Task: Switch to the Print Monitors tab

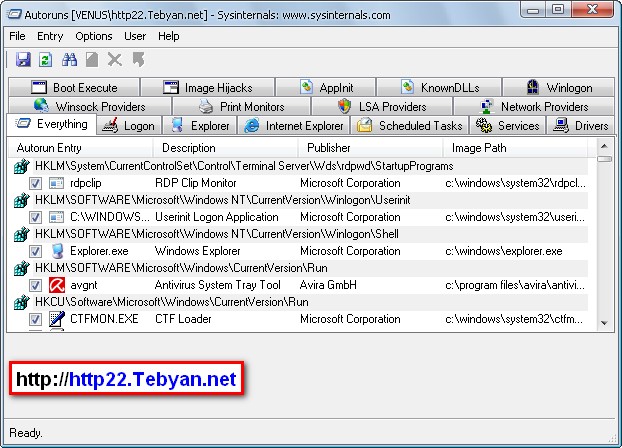Action: point(241,106)
